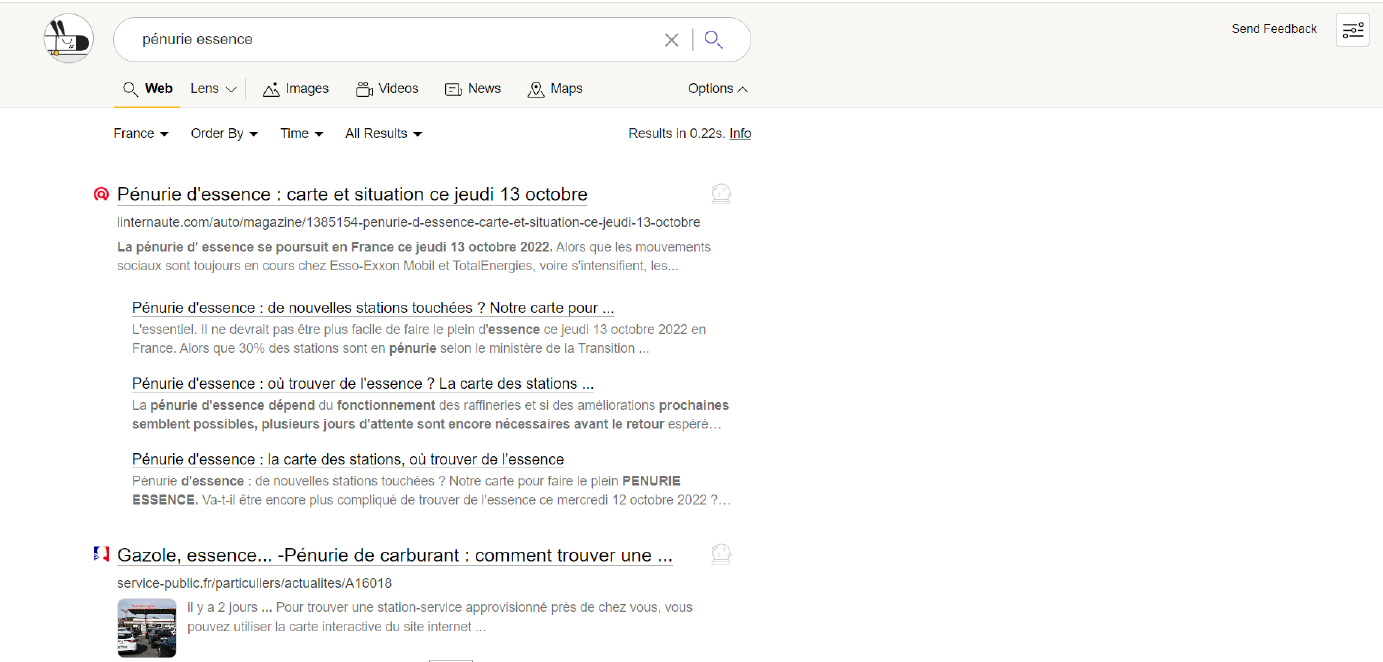Open the Order By dropdown
The width and height of the screenshot is (1383, 662).
tap(224, 134)
